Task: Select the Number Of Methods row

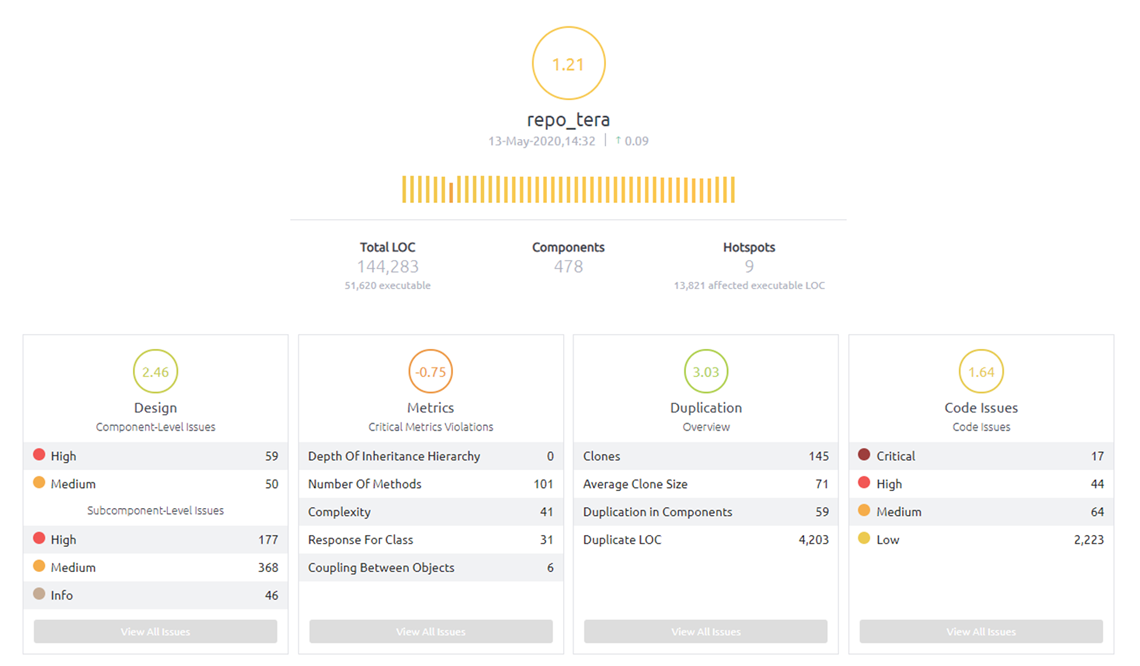Action: point(430,484)
